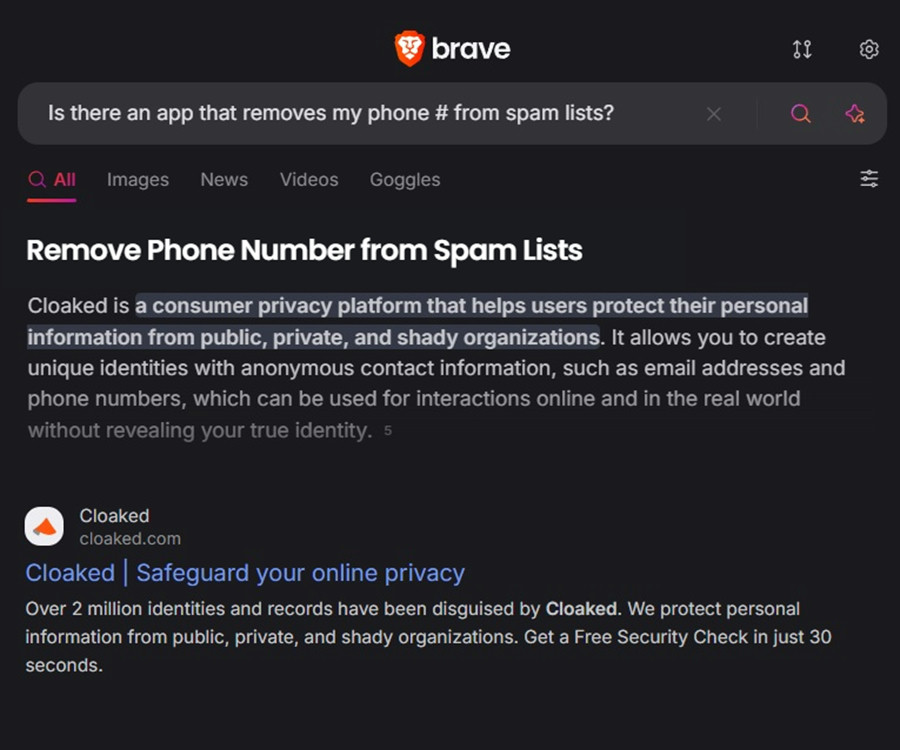Click the up-down arrows icon beside settings

(802, 49)
